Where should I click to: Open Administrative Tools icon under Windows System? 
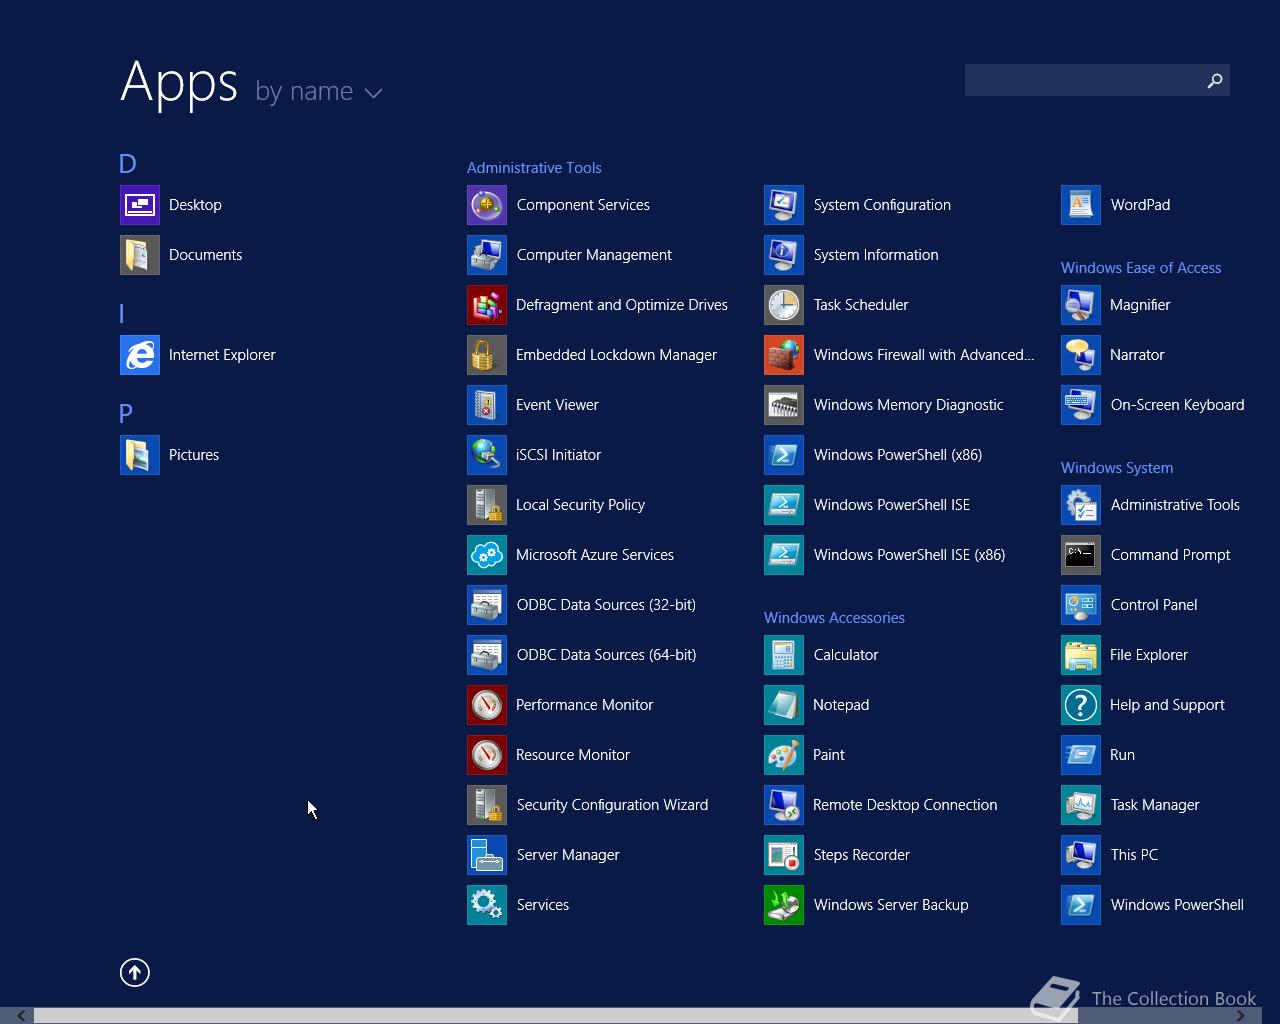click(x=1081, y=505)
